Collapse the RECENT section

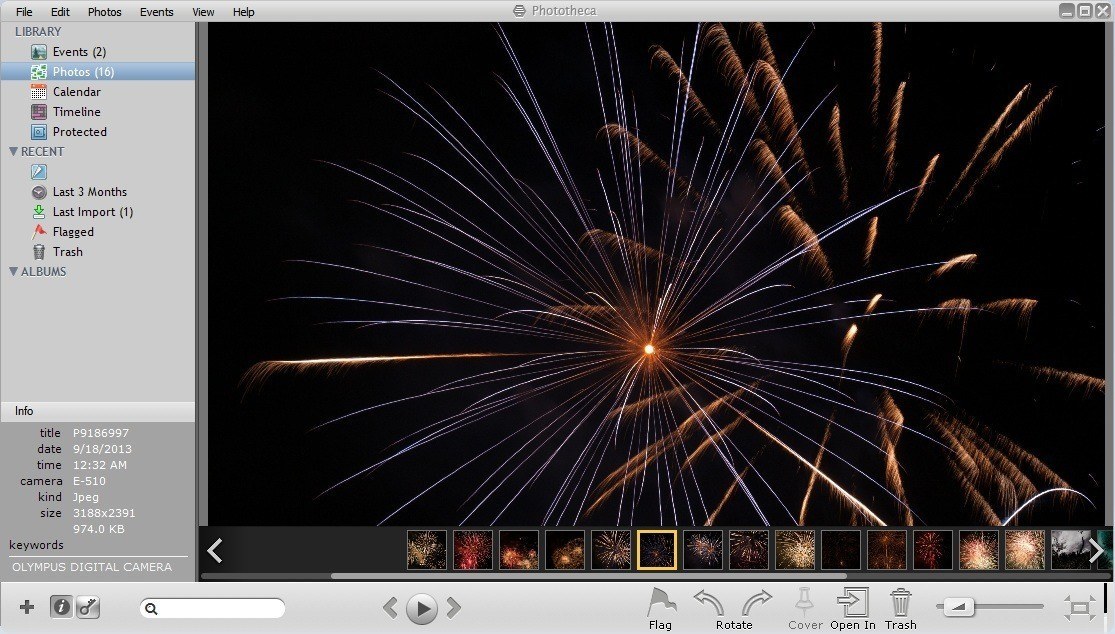(x=14, y=151)
